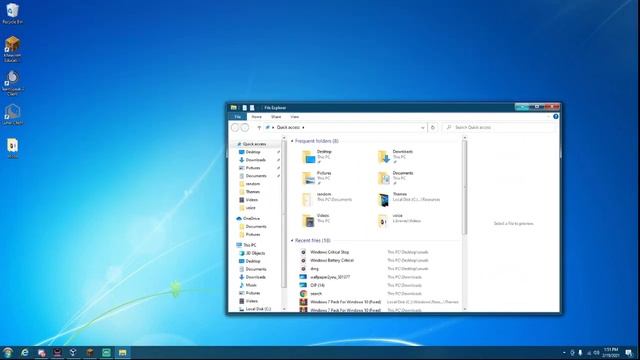Click the Back navigation arrow in File Explorer
640x360 pixels.
pos(235,127)
